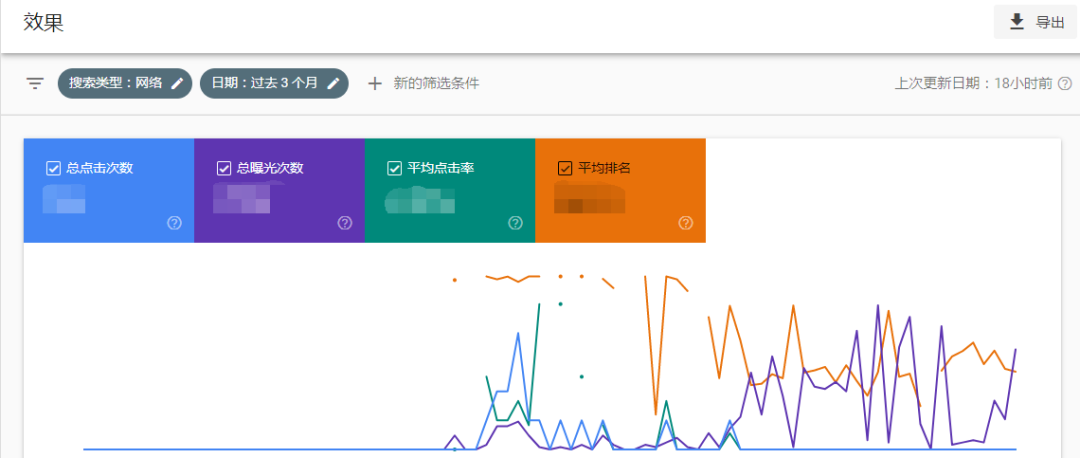The width and height of the screenshot is (1080, 458).
Task: Click the download arrow icon beside 导出
Action: [1017, 22]
